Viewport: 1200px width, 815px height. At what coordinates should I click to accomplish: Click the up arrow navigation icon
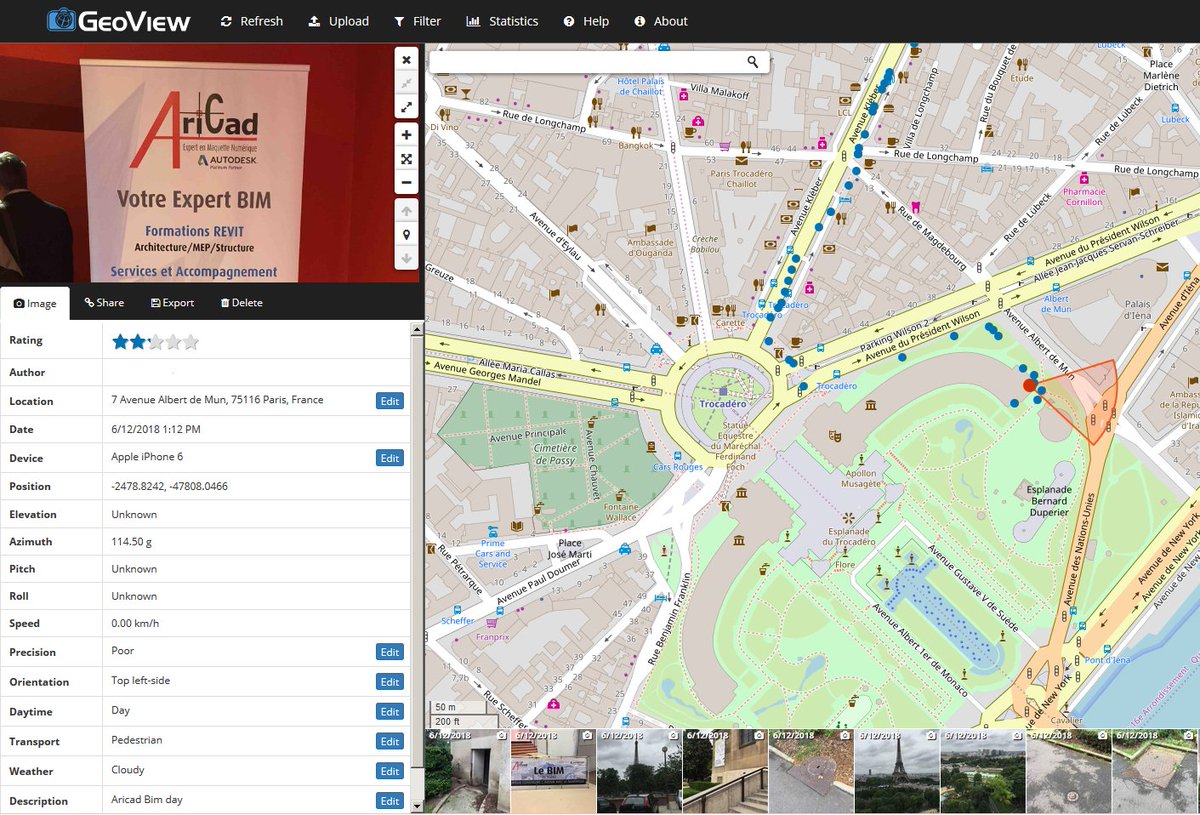pos(406,211)
